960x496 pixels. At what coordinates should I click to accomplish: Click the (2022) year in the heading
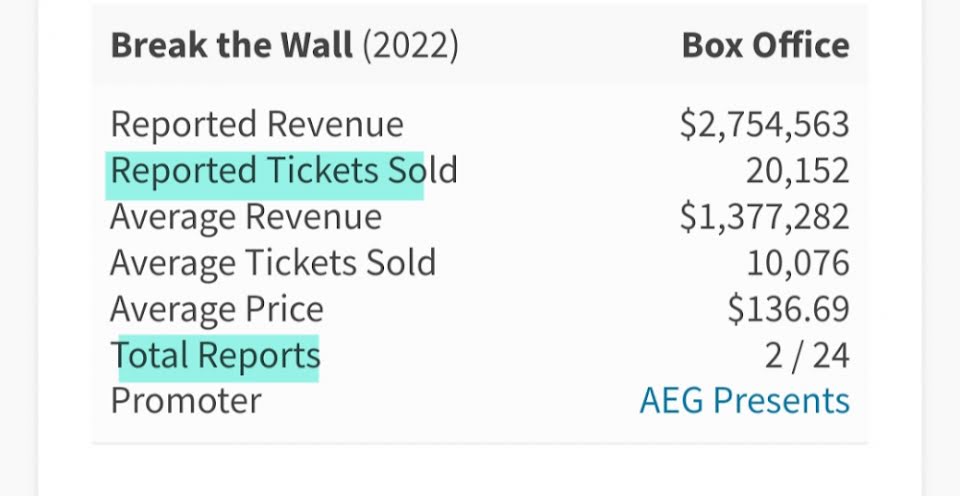coord(410,46)
